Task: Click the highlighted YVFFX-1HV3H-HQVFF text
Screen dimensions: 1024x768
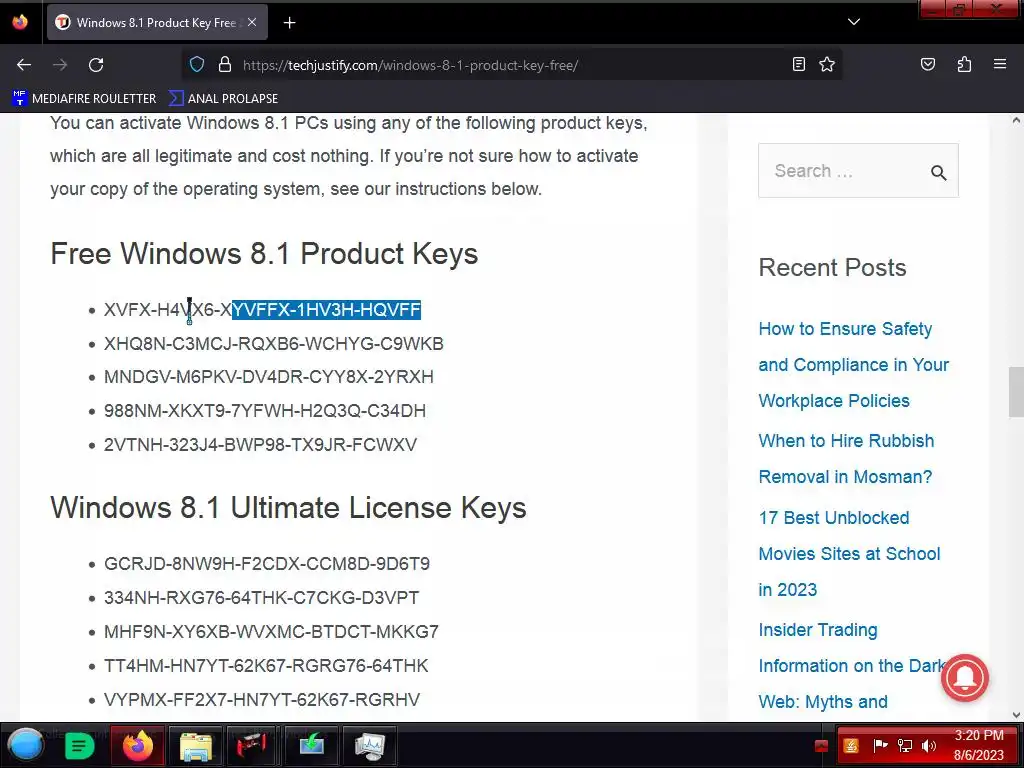Action: coord(327,310)
